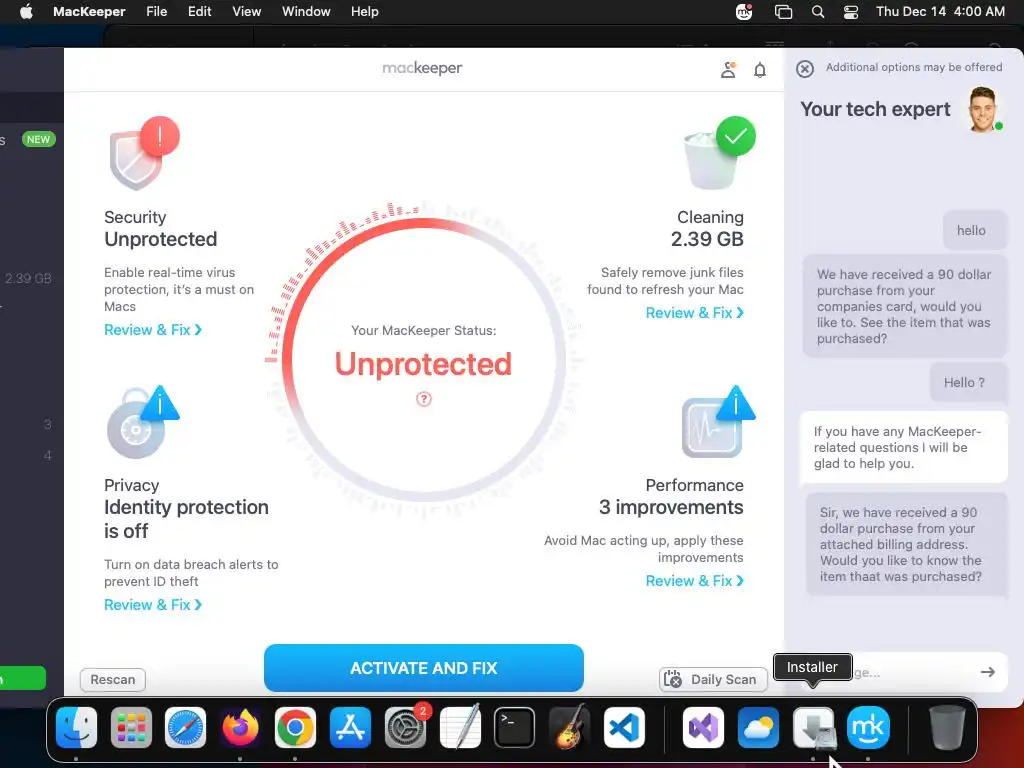Open Review & Fix under Security
The height and width of the screenshot is (768, 1024).
coord(153,330)
